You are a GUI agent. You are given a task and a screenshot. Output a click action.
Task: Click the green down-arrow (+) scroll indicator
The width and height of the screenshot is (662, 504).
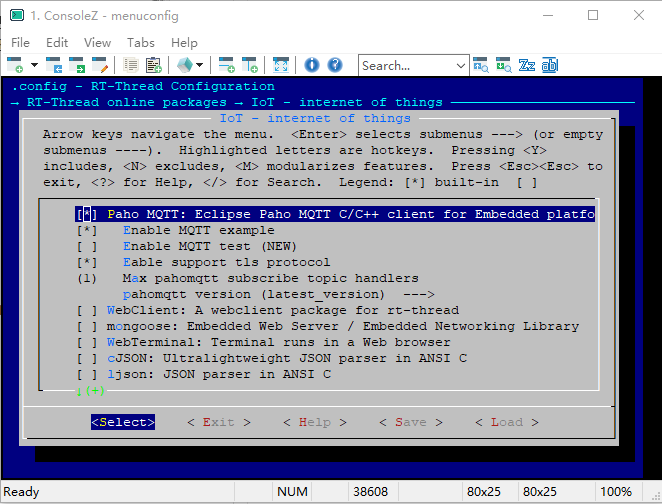tap(90, 391)
